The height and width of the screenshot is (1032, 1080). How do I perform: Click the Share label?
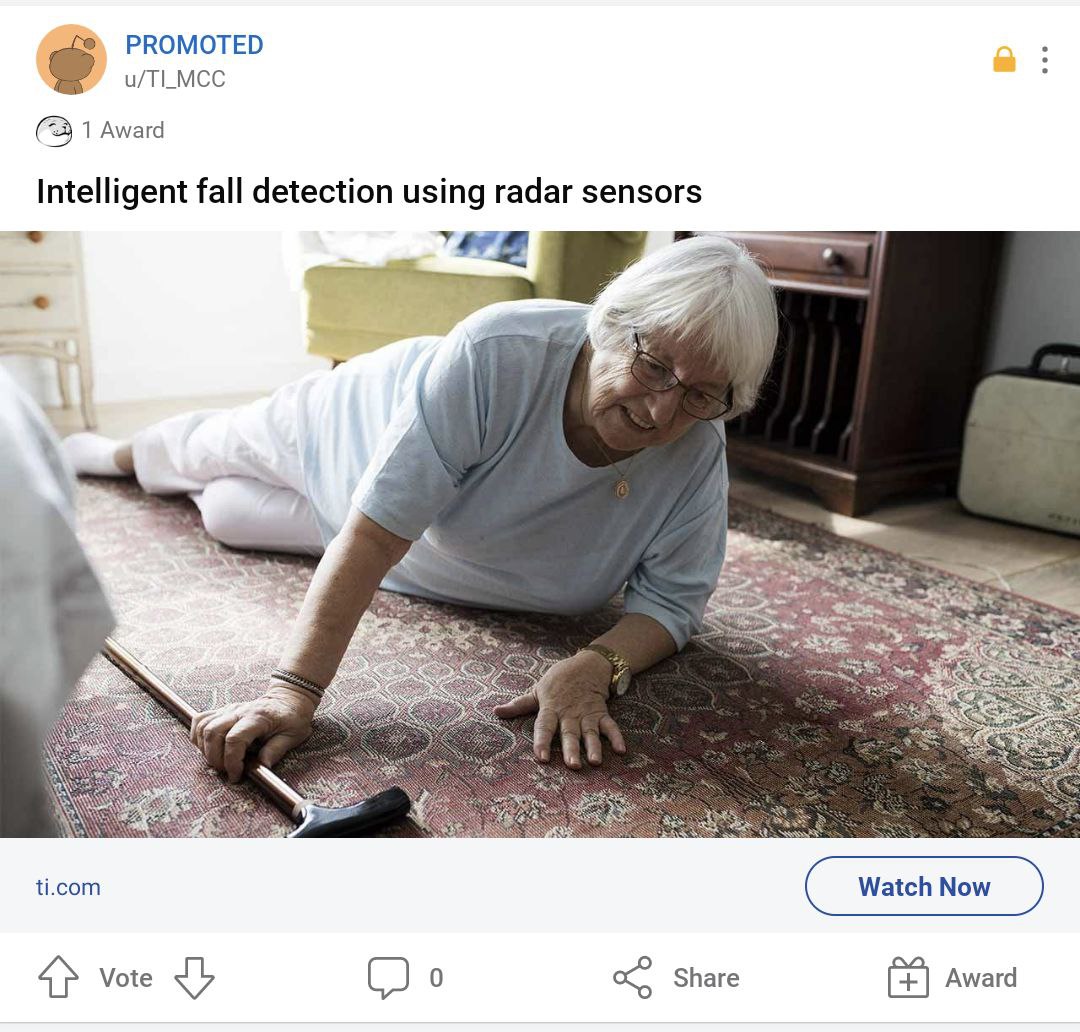pos(706,978)
